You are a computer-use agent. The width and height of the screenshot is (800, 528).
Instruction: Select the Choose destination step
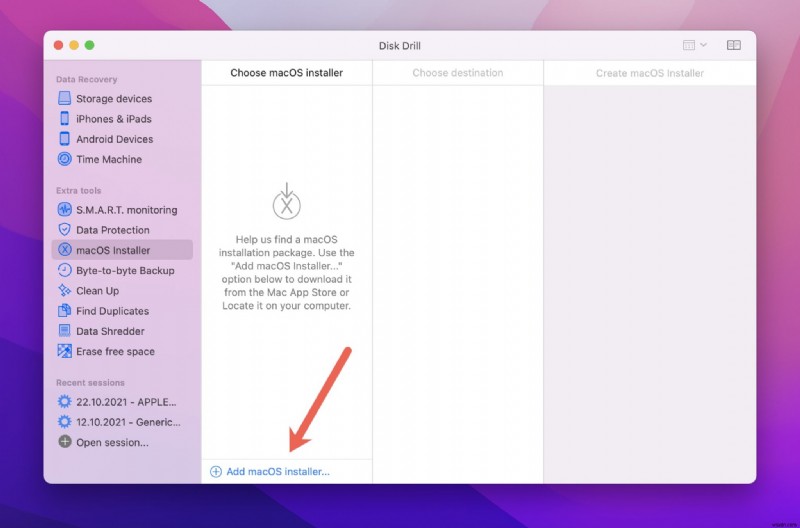(458, 73)
